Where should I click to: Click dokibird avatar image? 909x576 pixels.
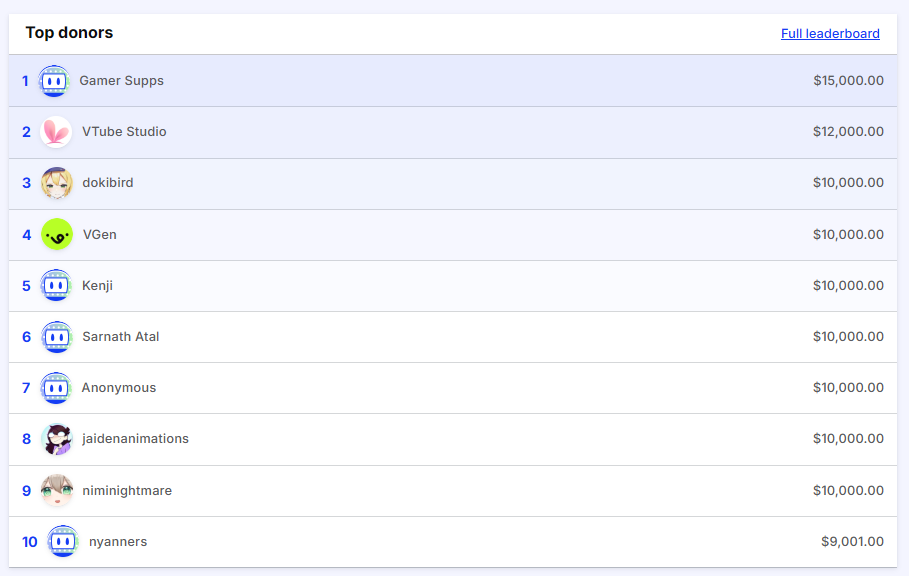(x=57, y=183)
